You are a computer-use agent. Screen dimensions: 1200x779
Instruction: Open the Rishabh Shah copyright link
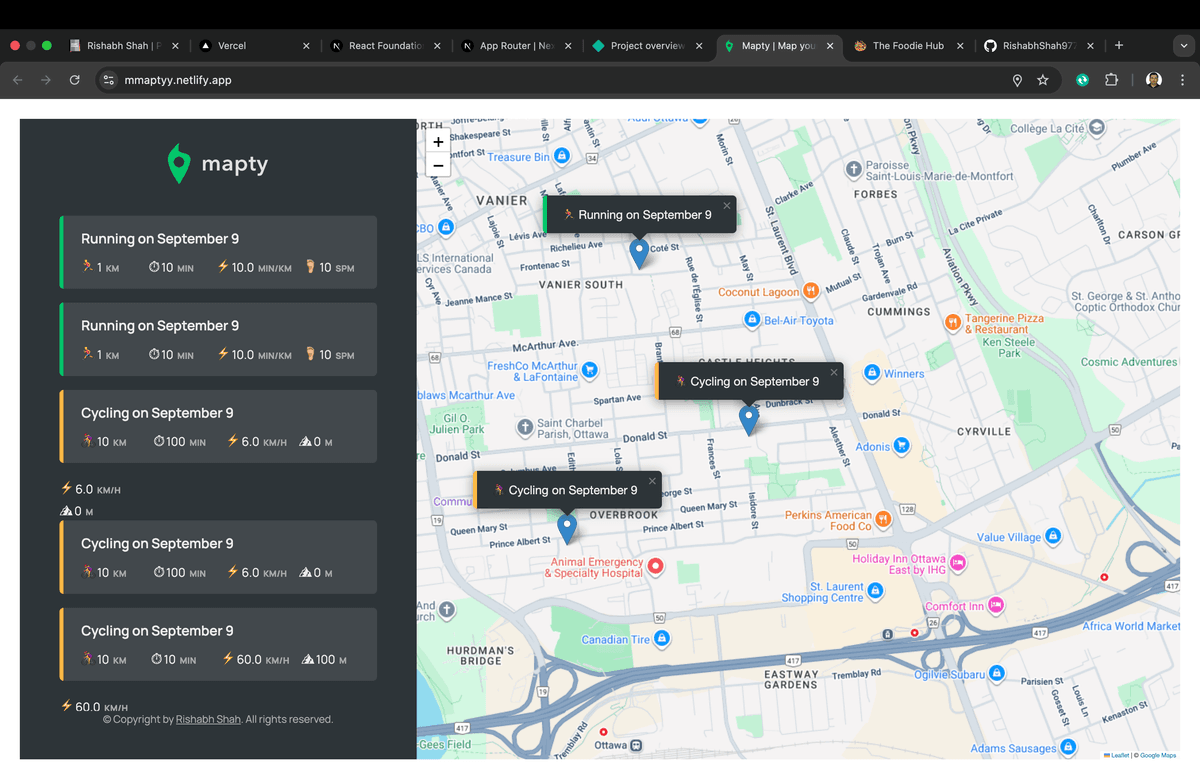pyautogui.click(x=208, y=719)
